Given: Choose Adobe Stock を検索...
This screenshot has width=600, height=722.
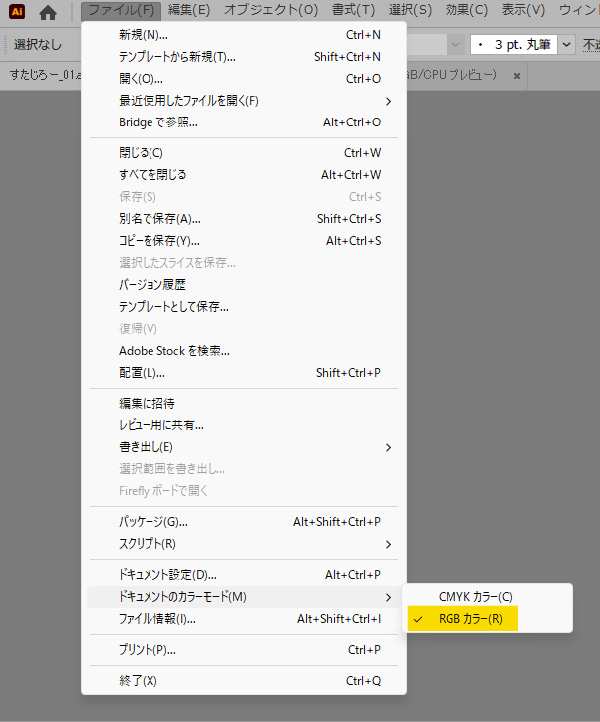Looking at the screenshot, I should click(244, 351).
